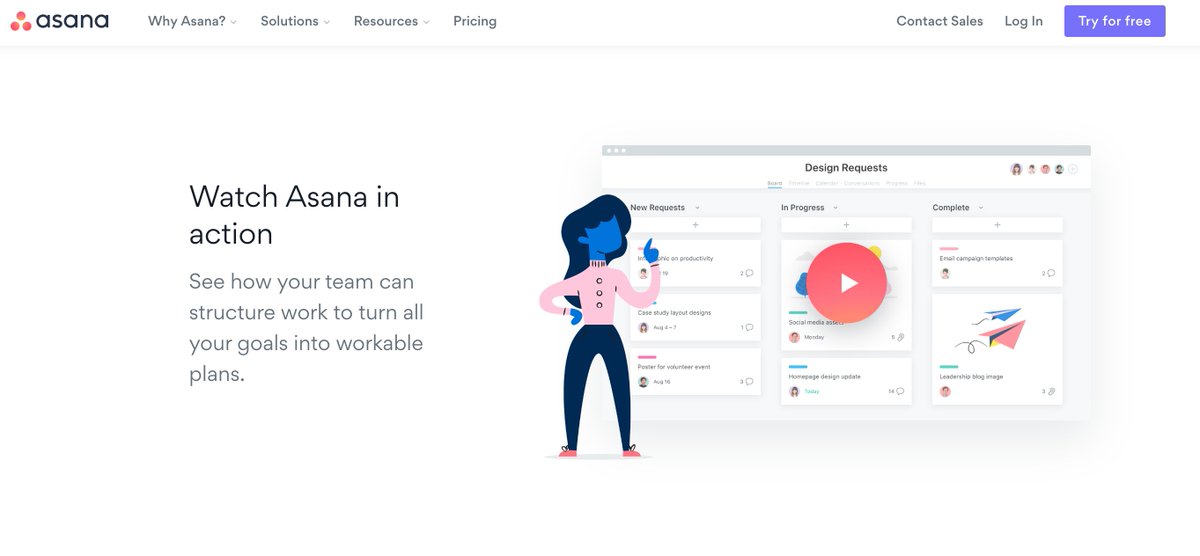Click comment icon on Email campaign templates card
This screenshot has width=1200, height=556.
pos(1051,273)
